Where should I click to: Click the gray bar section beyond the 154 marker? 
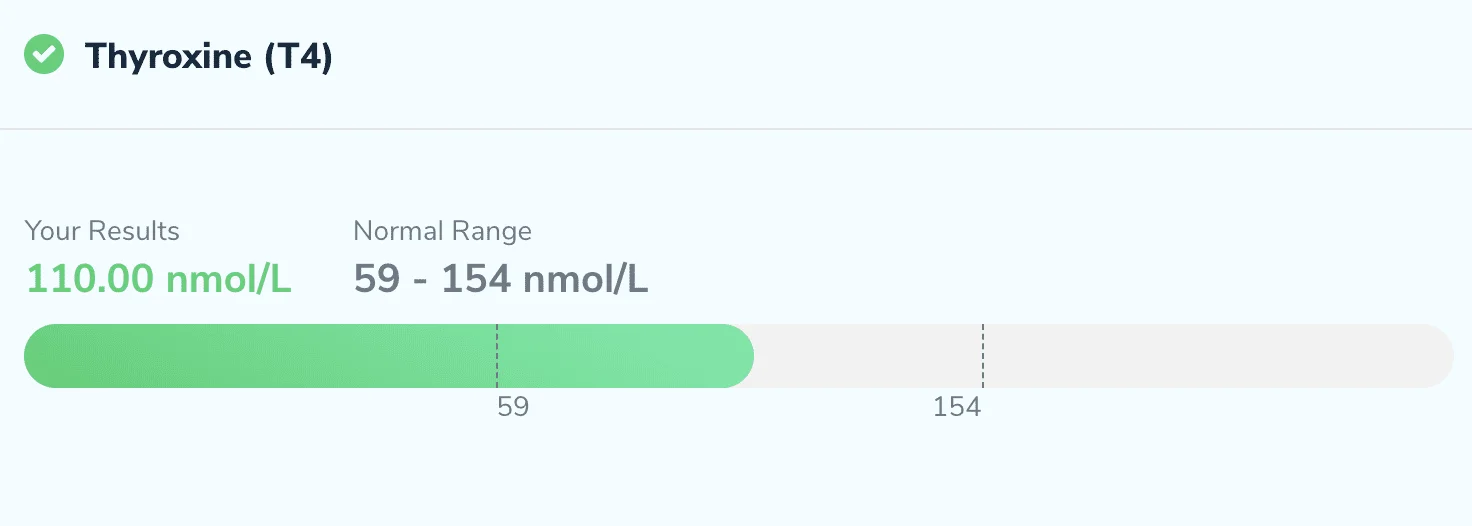(1218, 356)
